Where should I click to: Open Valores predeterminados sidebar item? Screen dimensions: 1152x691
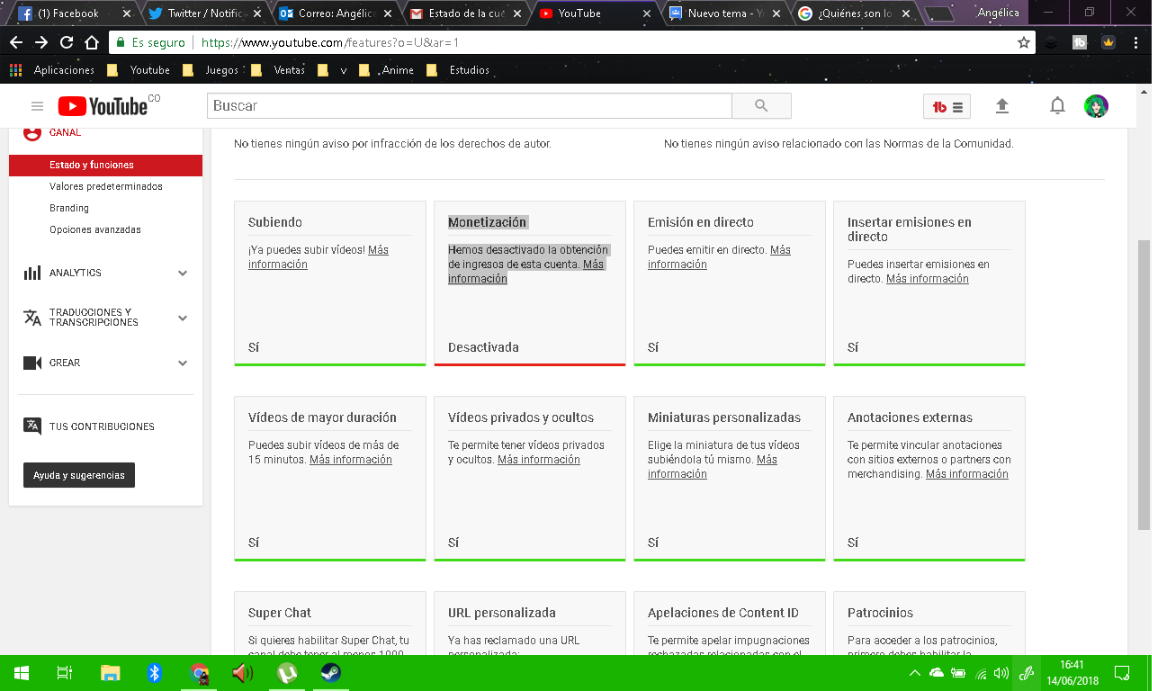coord(105,187)
